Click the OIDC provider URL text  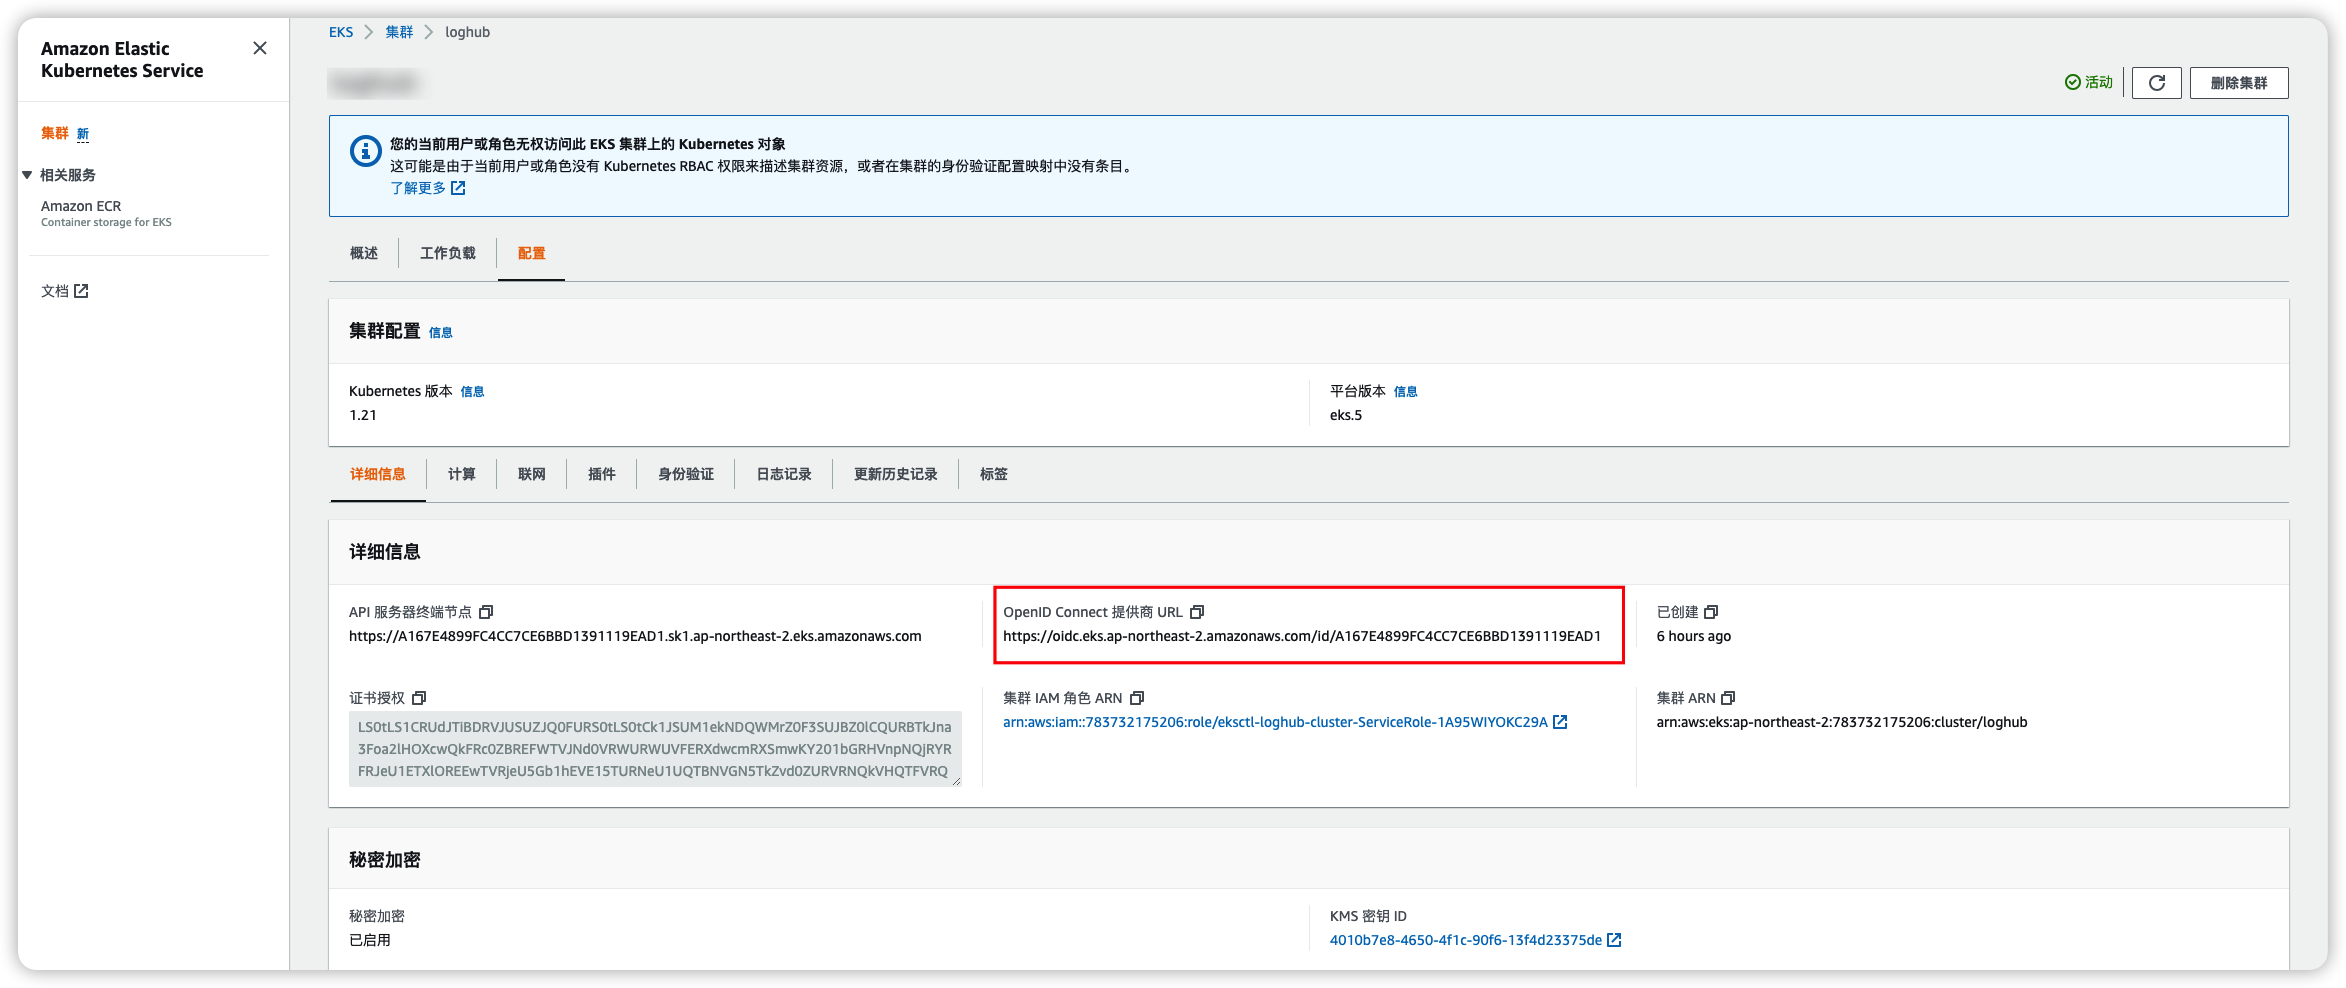(1302, 636)
